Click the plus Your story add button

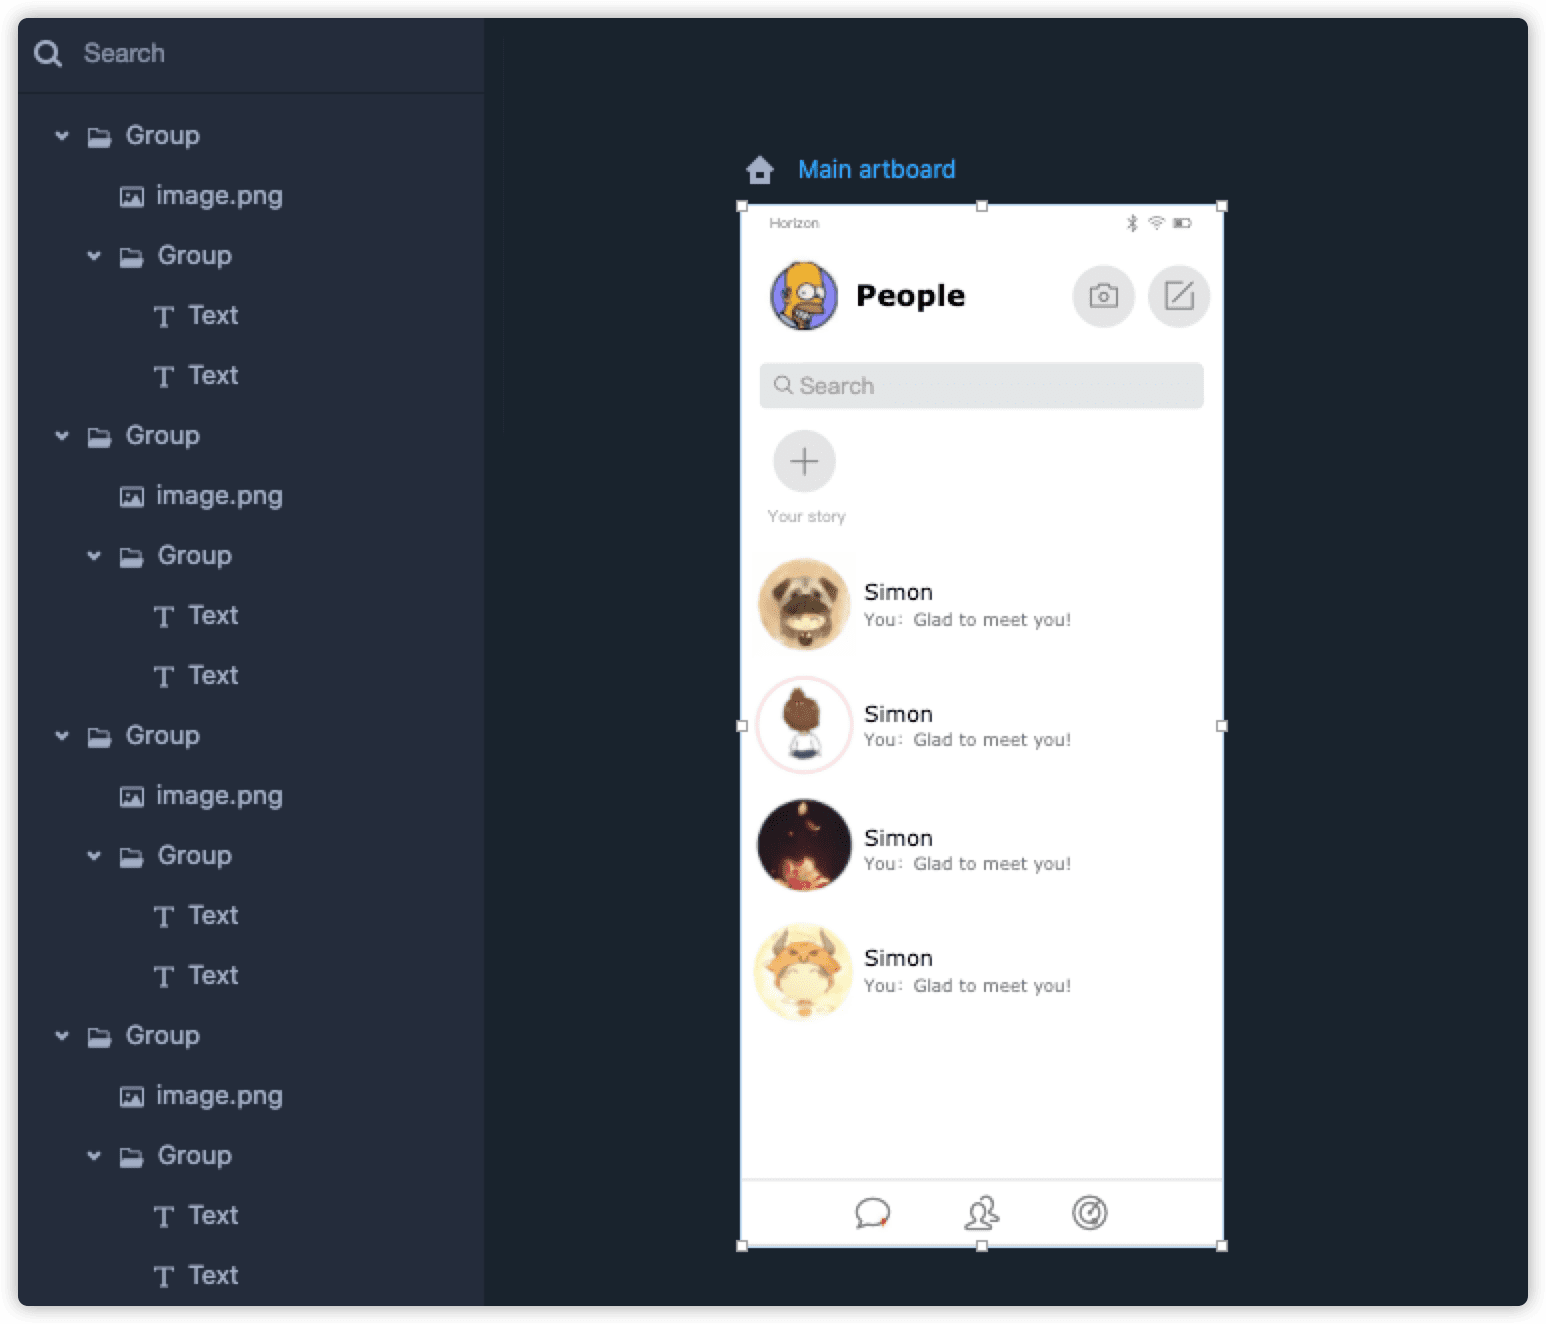[804, 461]
